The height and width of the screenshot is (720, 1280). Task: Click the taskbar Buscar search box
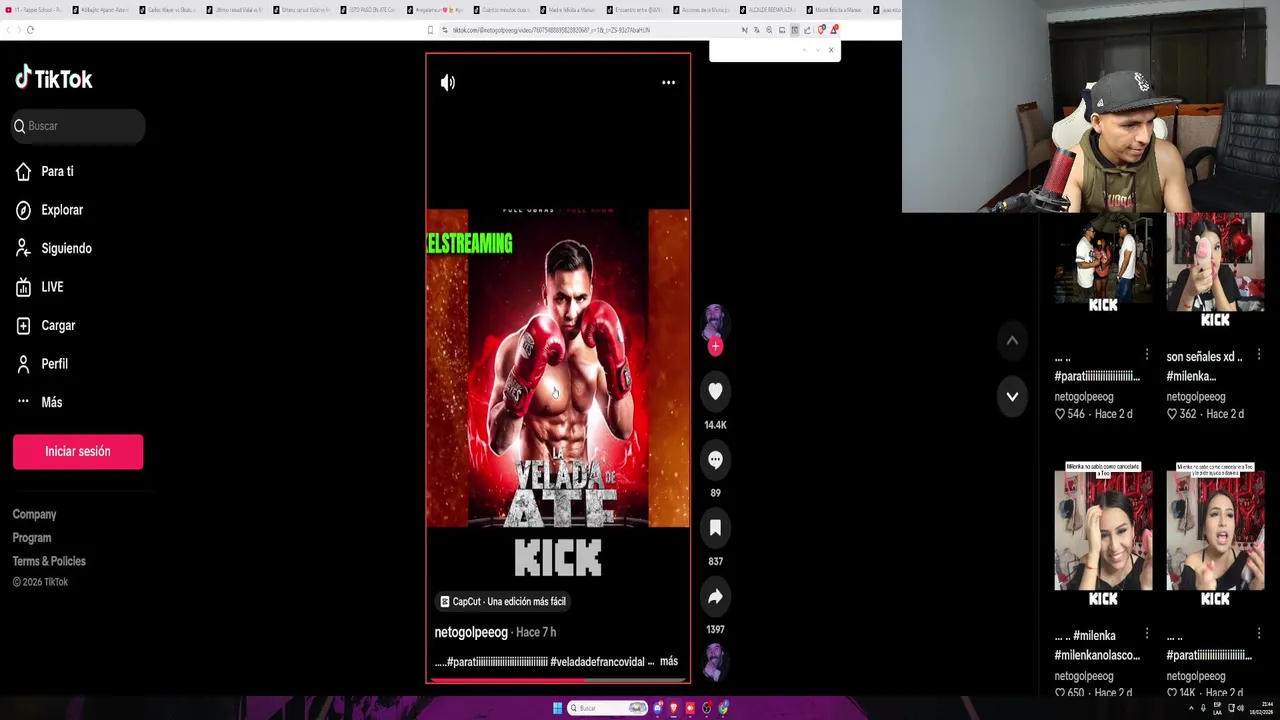pyautogui.click(x=608, y=708)
